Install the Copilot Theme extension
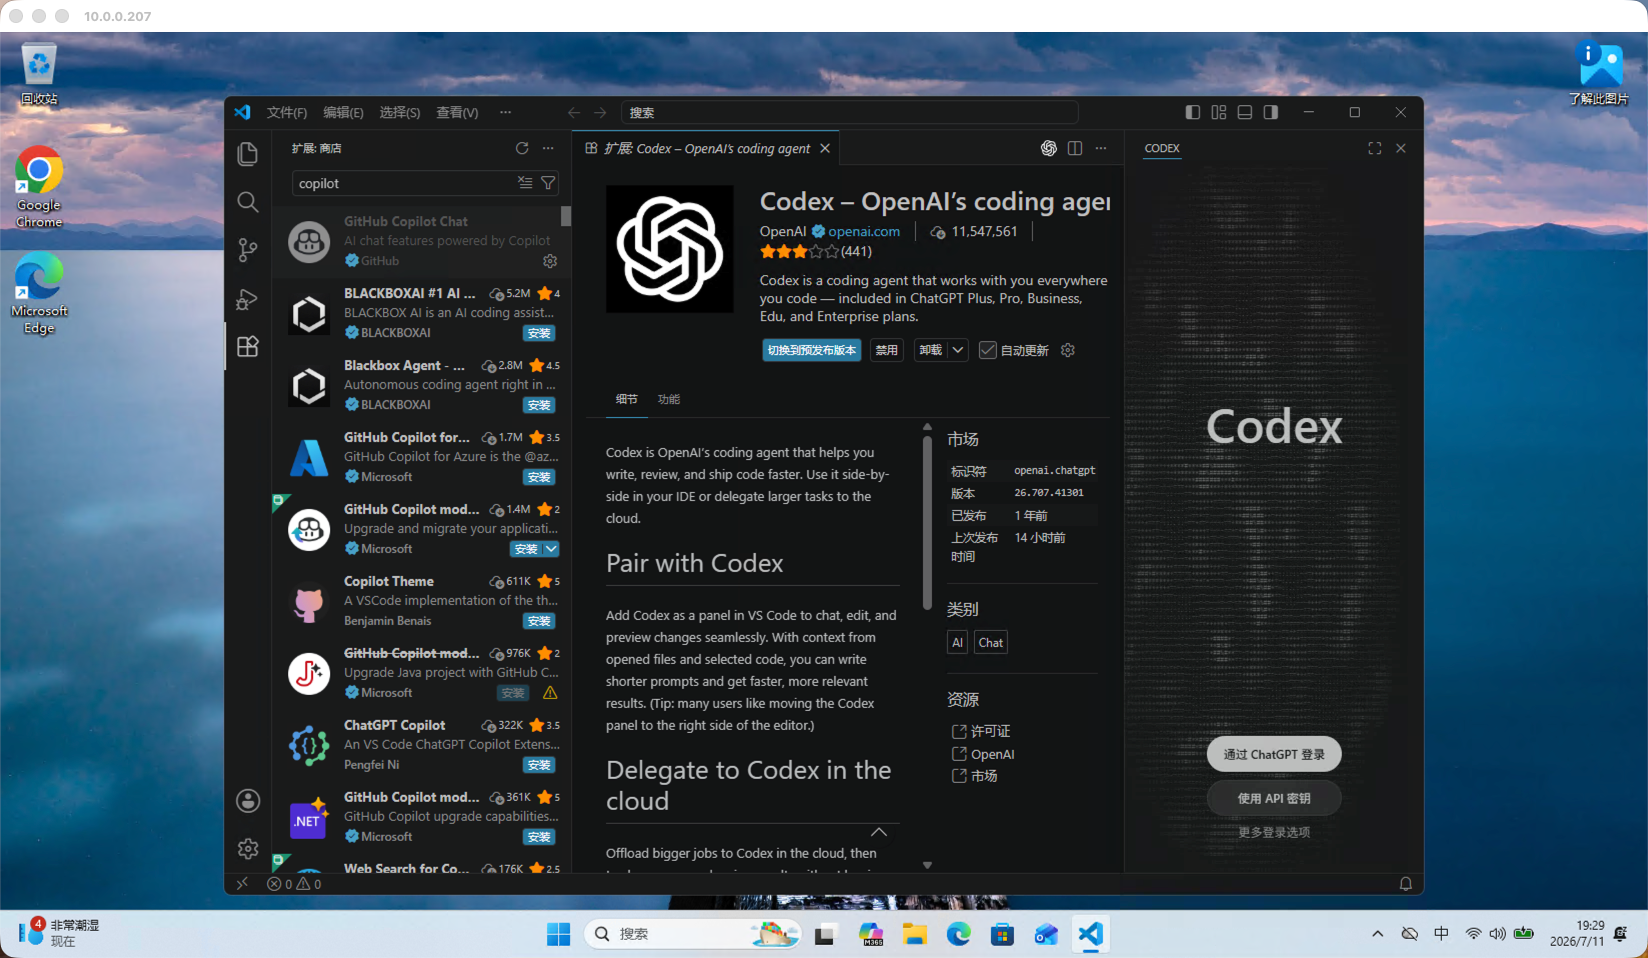This screenshot has width=1648, height=958. pos(539,621)
